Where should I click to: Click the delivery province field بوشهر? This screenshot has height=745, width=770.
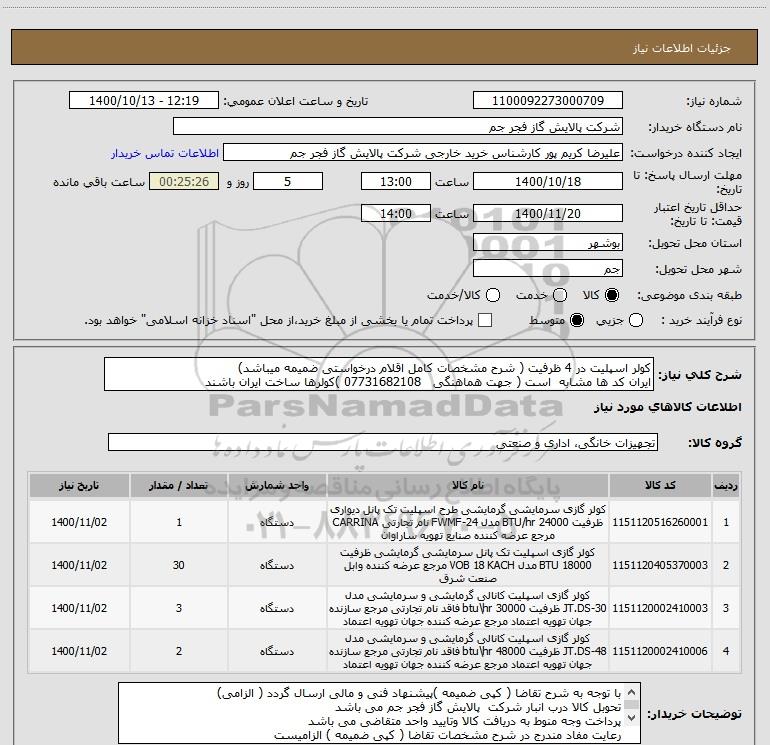(x=548, y=243)
